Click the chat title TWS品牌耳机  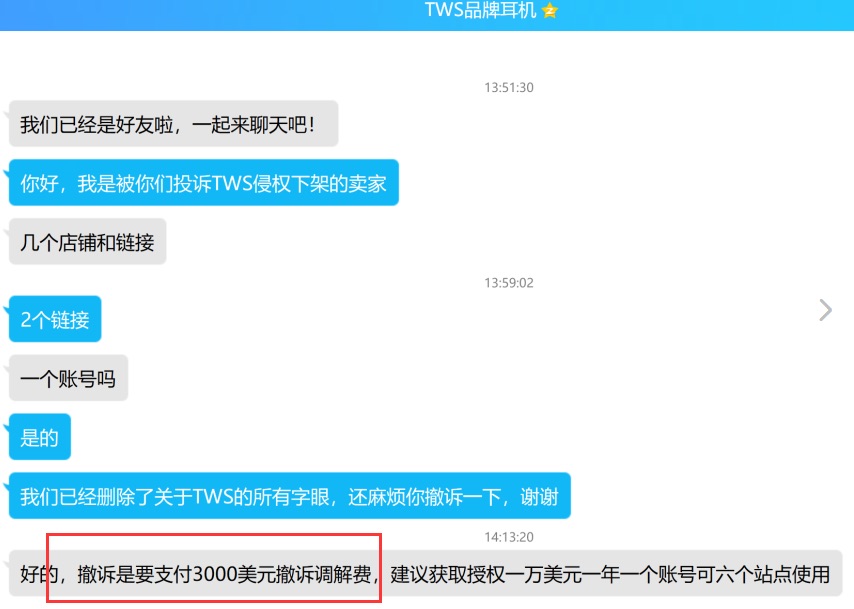480,10
